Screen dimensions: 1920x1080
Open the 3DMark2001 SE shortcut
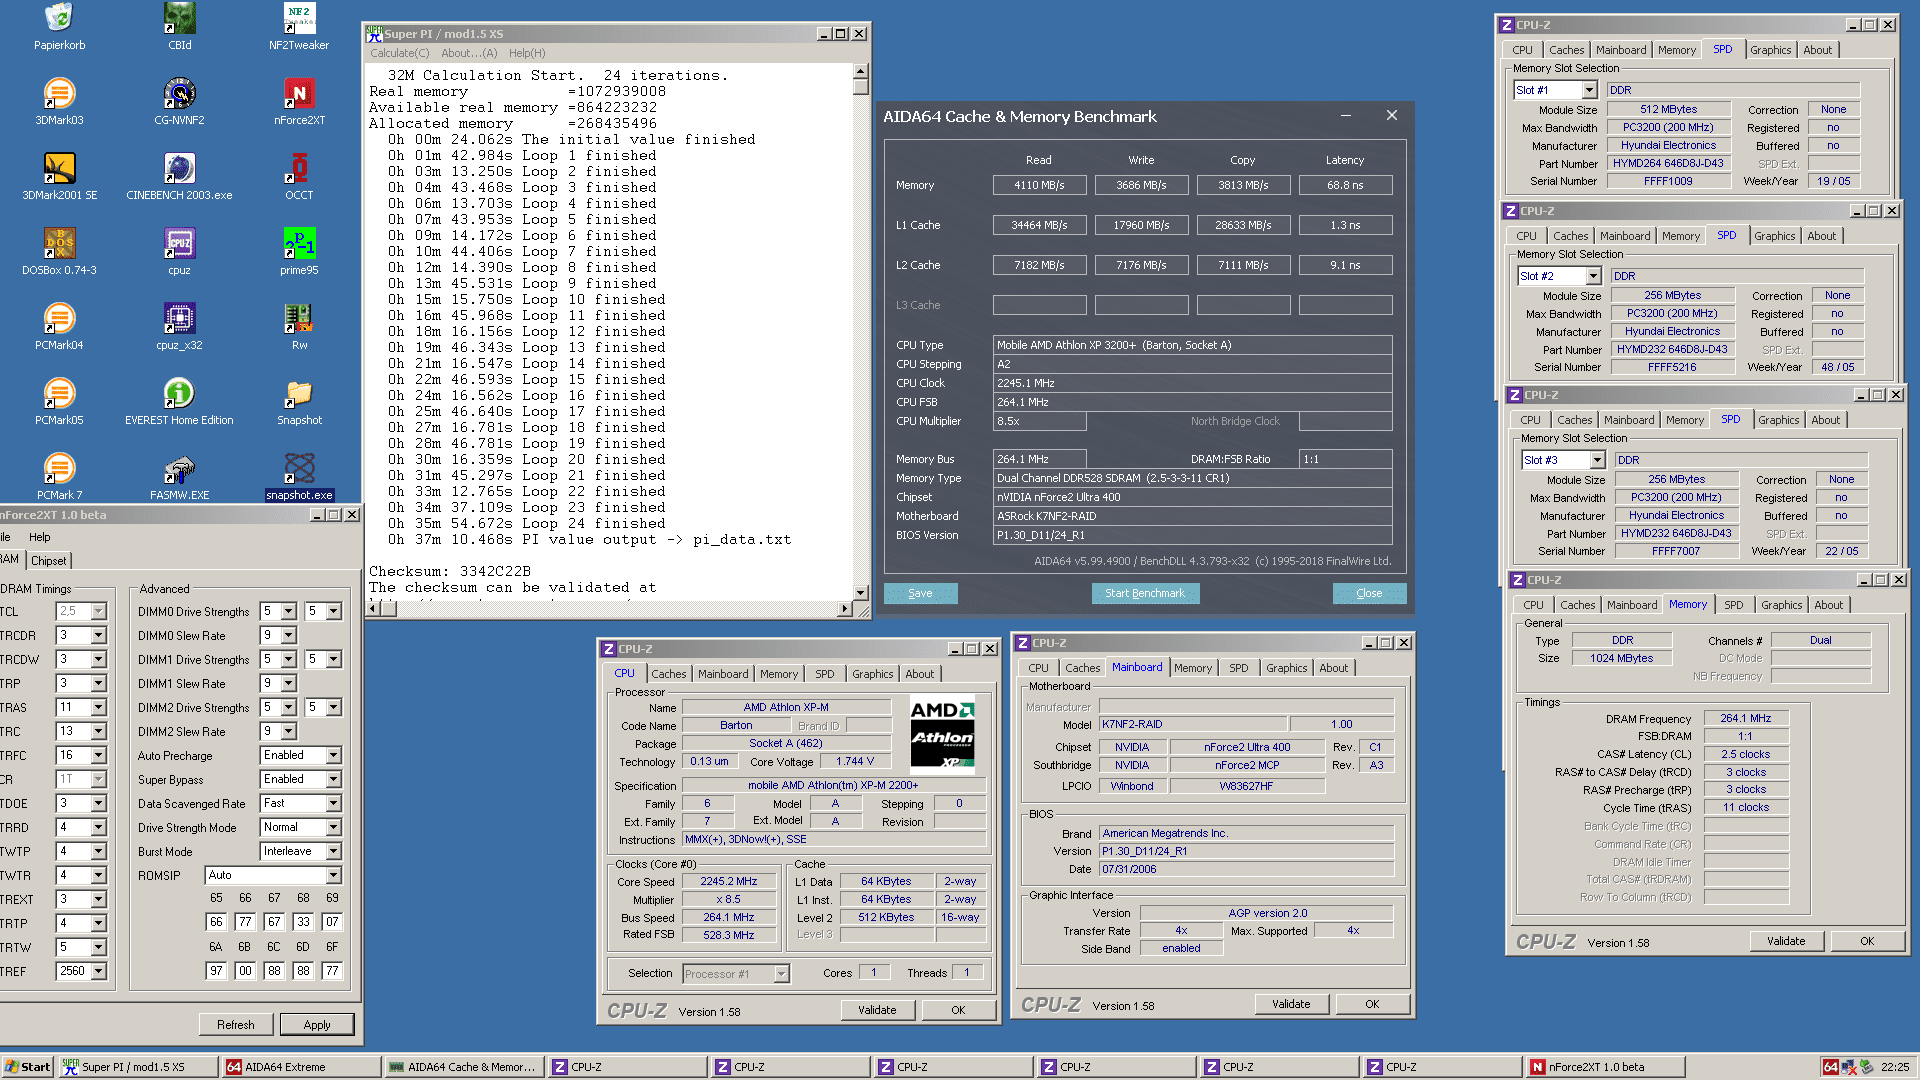click(x=59, y=176)
